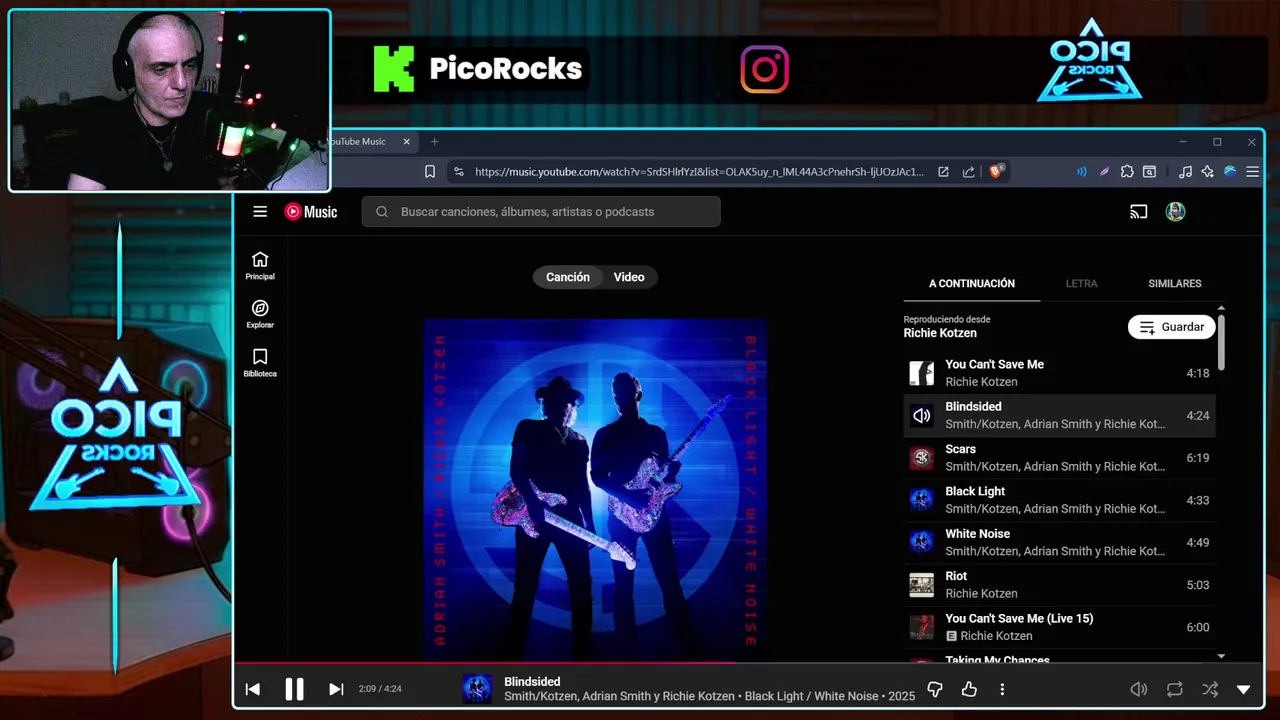The width and height of the screenshot is (1280, 720).
Task: Switch to Canción mode
Action: 568,277
